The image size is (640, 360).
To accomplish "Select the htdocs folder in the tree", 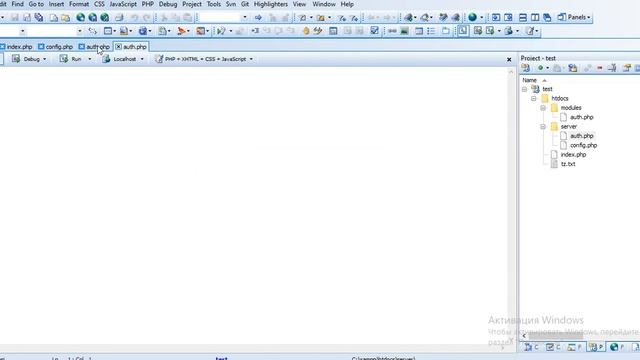I will click(560, 98).
